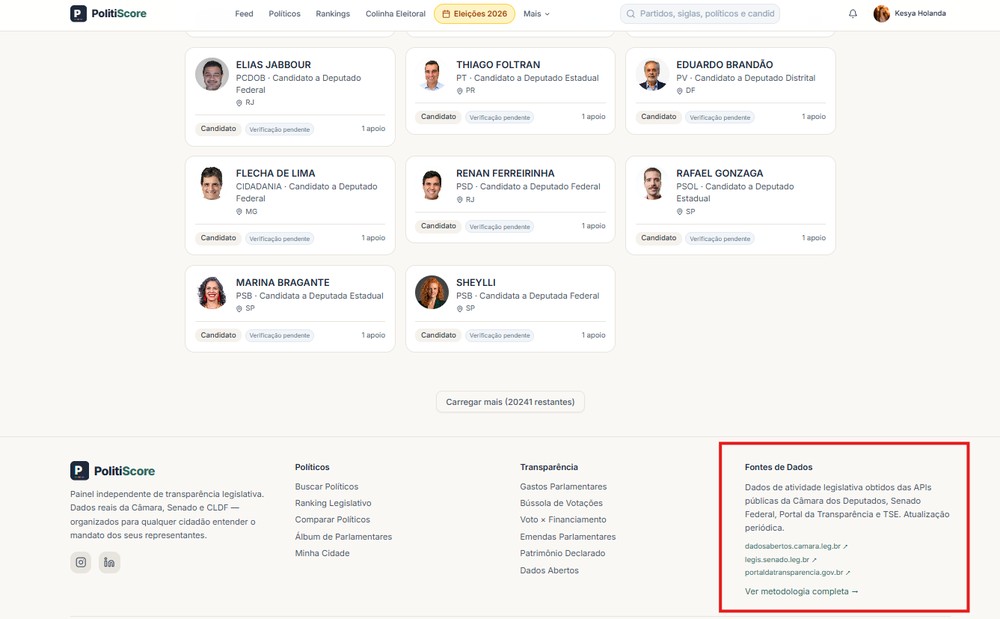Click the MARINA BRAGANTE name

click(283, 282)
